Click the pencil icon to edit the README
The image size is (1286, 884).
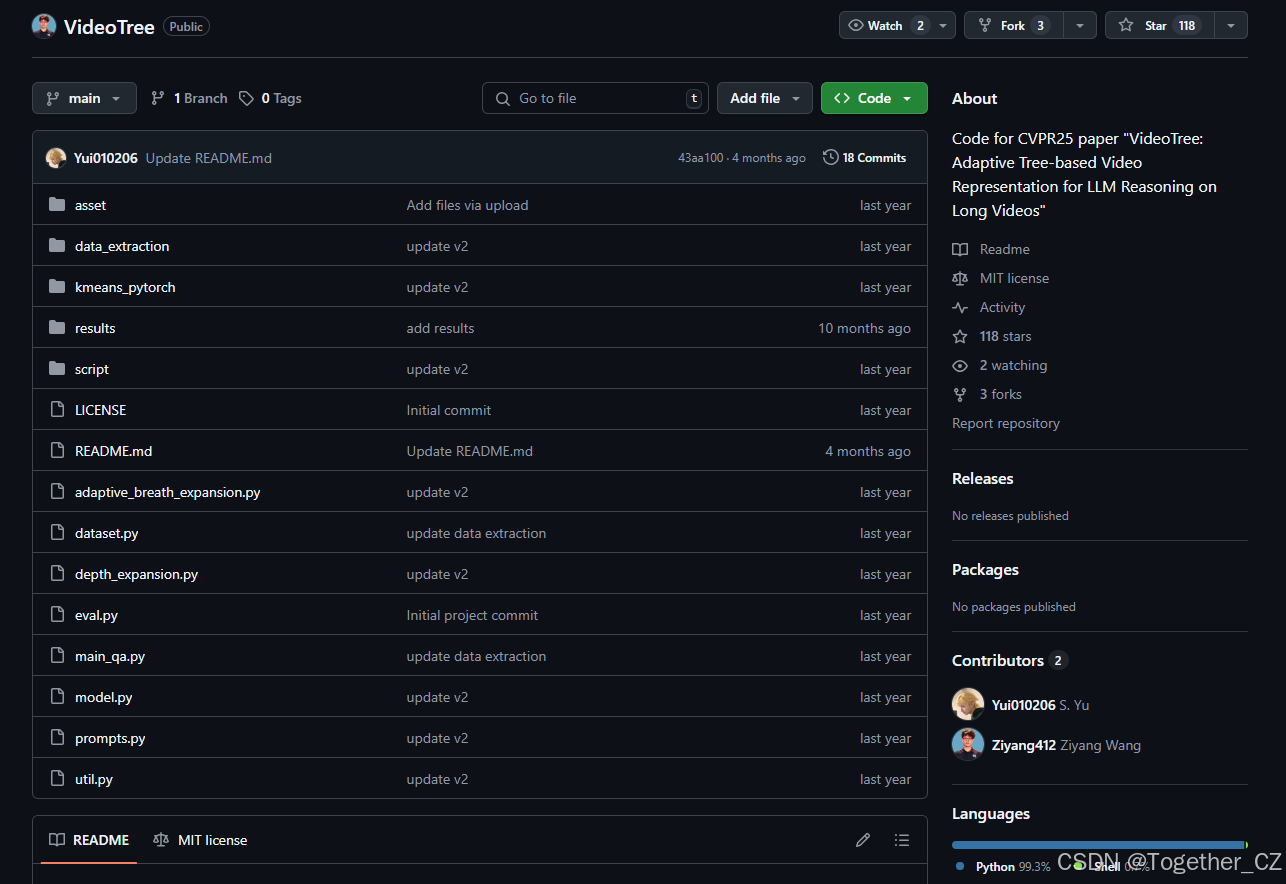tap(863, 840)
